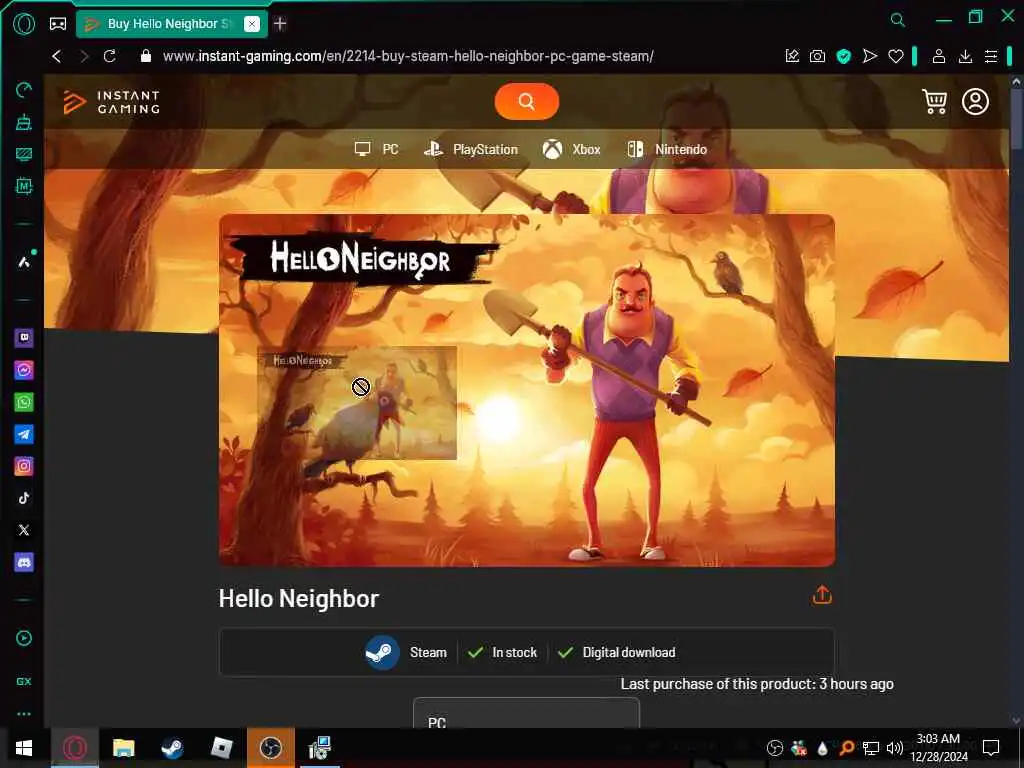Open the chip-shaped M icon in sidebar
Image resolution: width=1024 pixels, height=768 pixels.
(x=24, y=186)
